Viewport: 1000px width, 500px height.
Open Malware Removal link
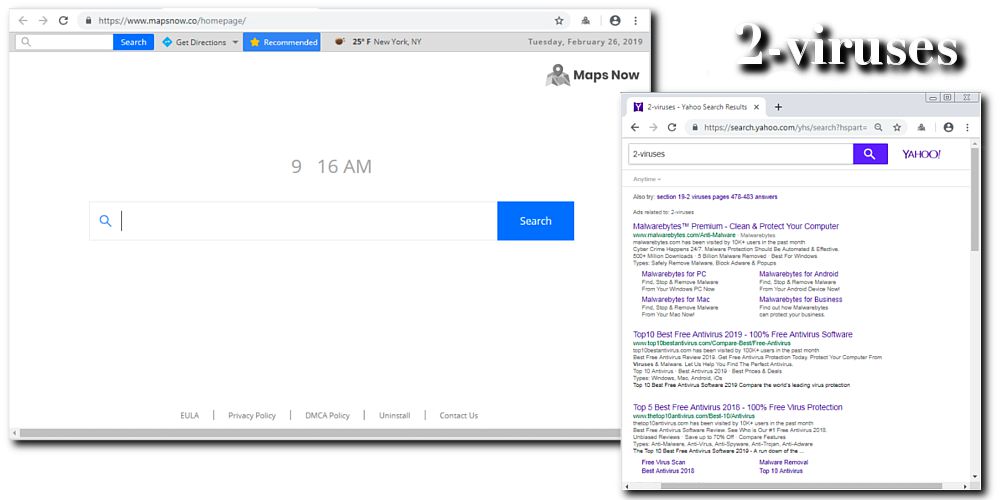[x=783, y=462]
